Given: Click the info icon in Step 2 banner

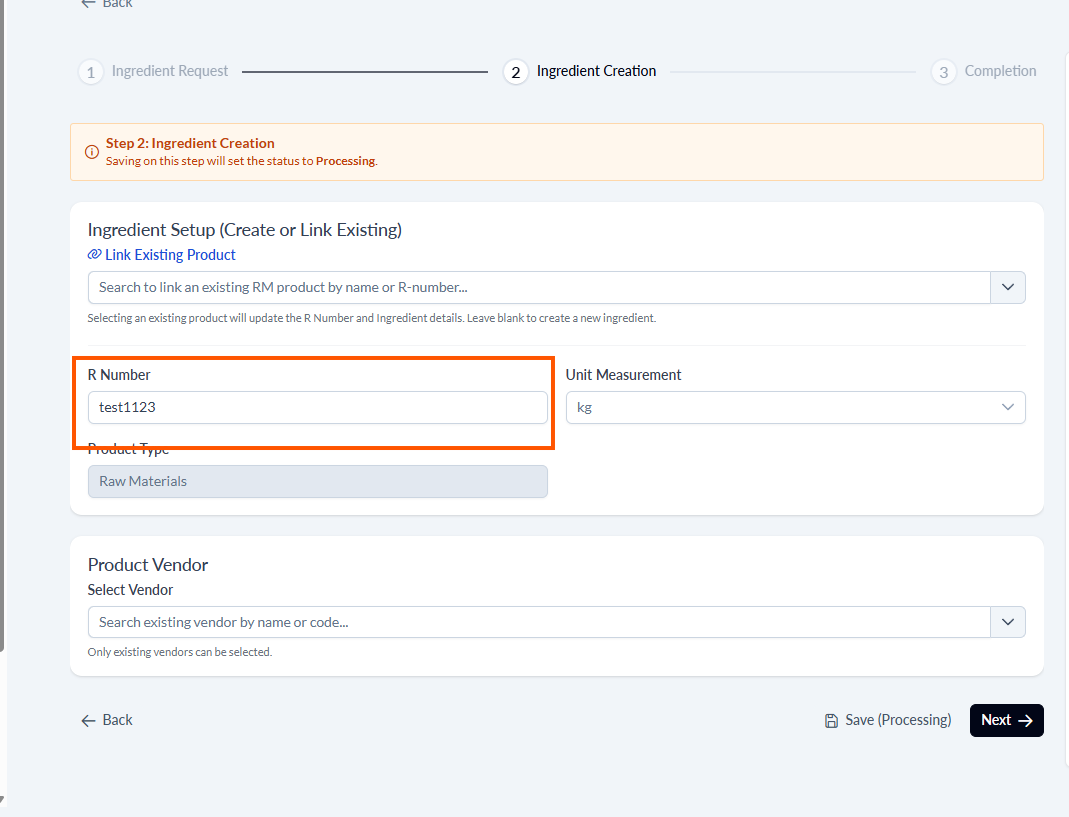Looking at the screenshot, I should [x=91, y=152].
